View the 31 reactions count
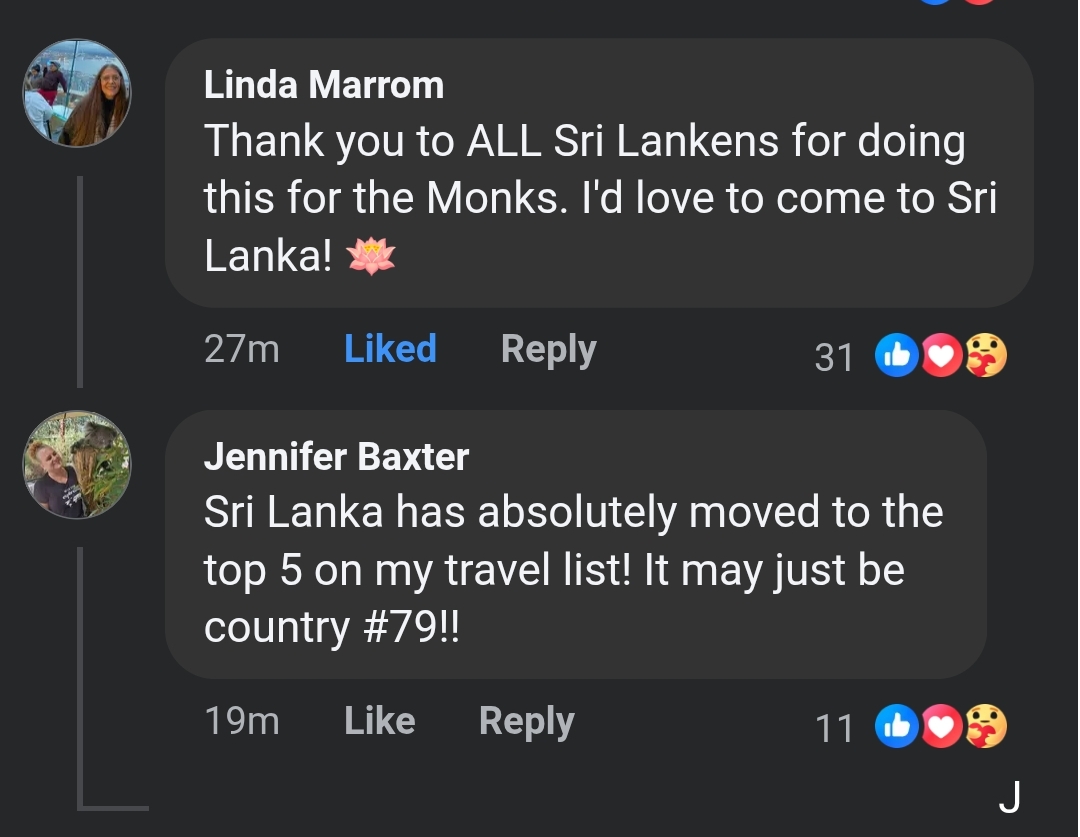The height and width of the screenshot is (837, 1080). pyautogui.click(x=833, y=358)
